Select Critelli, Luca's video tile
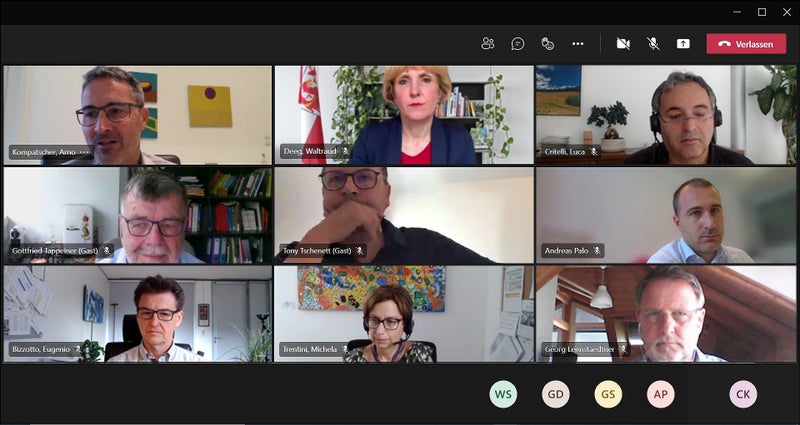This screenshot has height=425, width=800. click(x=666, y=115)
